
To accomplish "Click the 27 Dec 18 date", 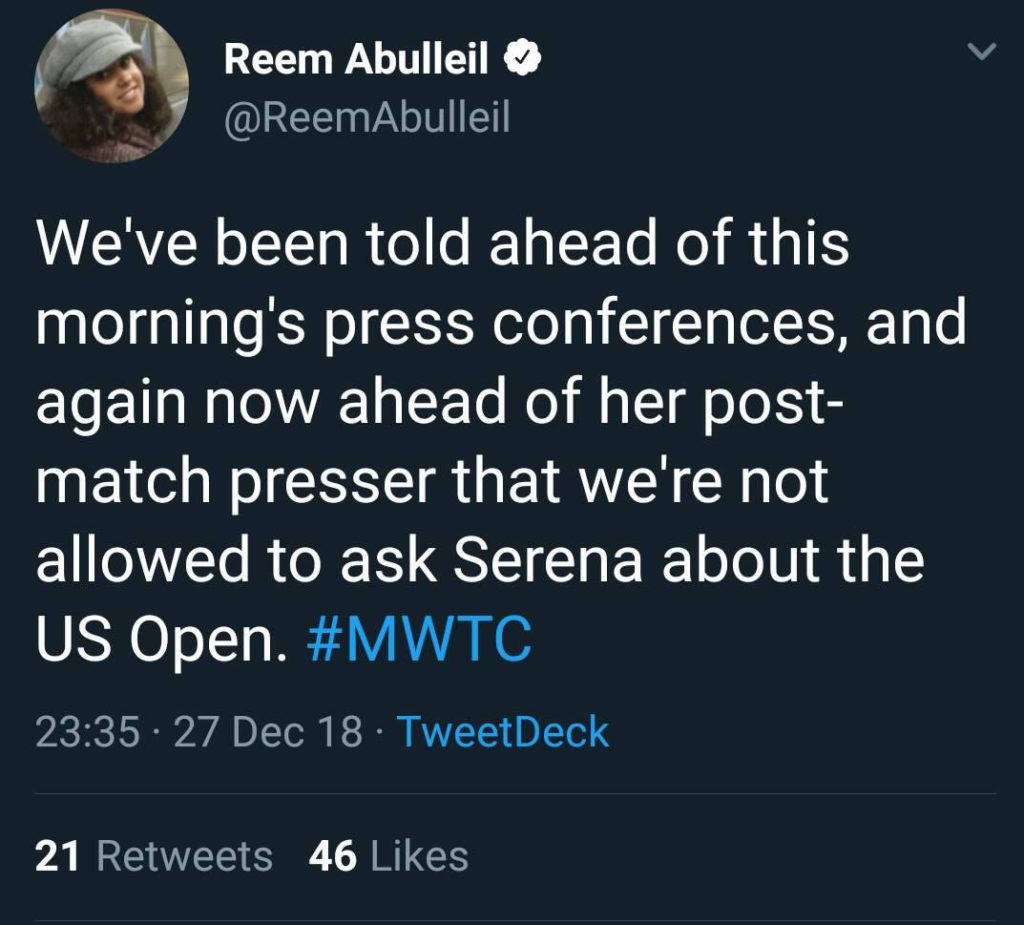I will click(268, 732).
